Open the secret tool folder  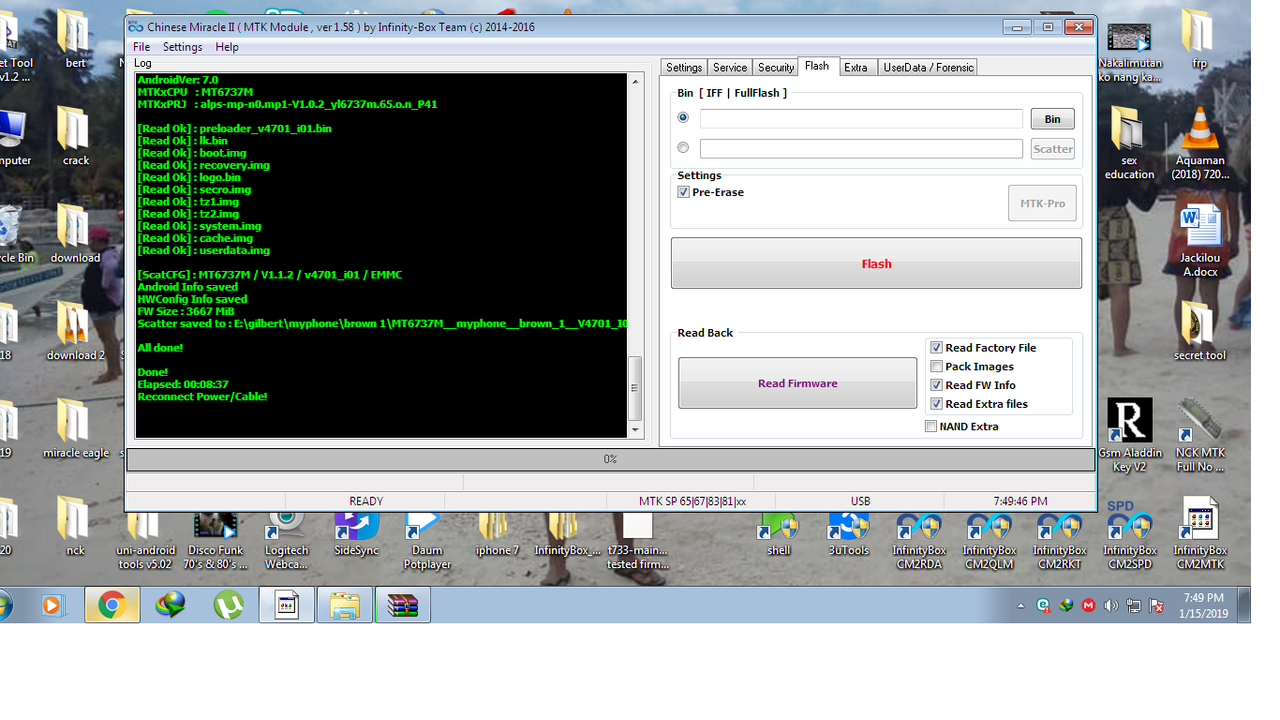coord(1199,332)
